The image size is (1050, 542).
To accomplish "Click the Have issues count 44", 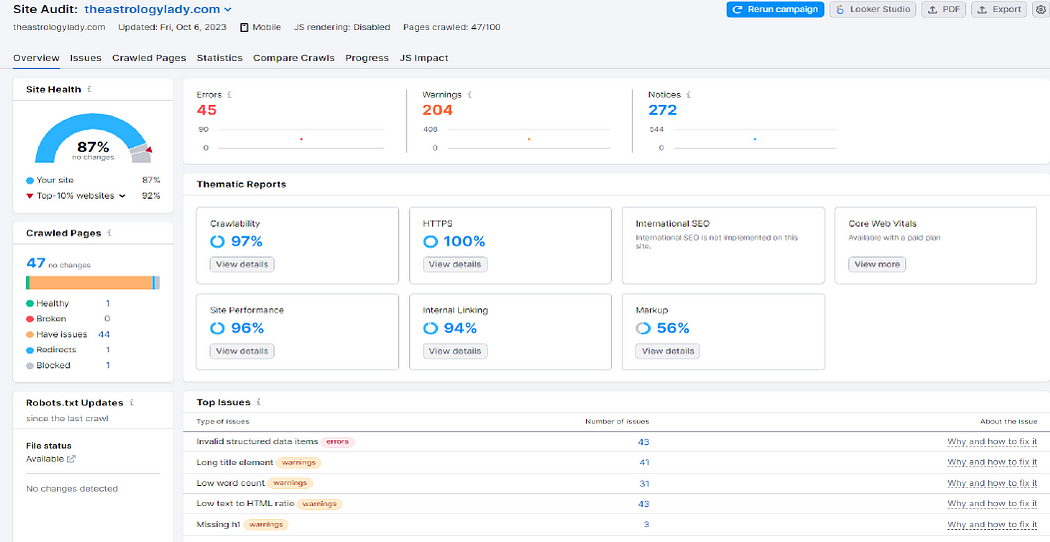I will click(104, 334).
